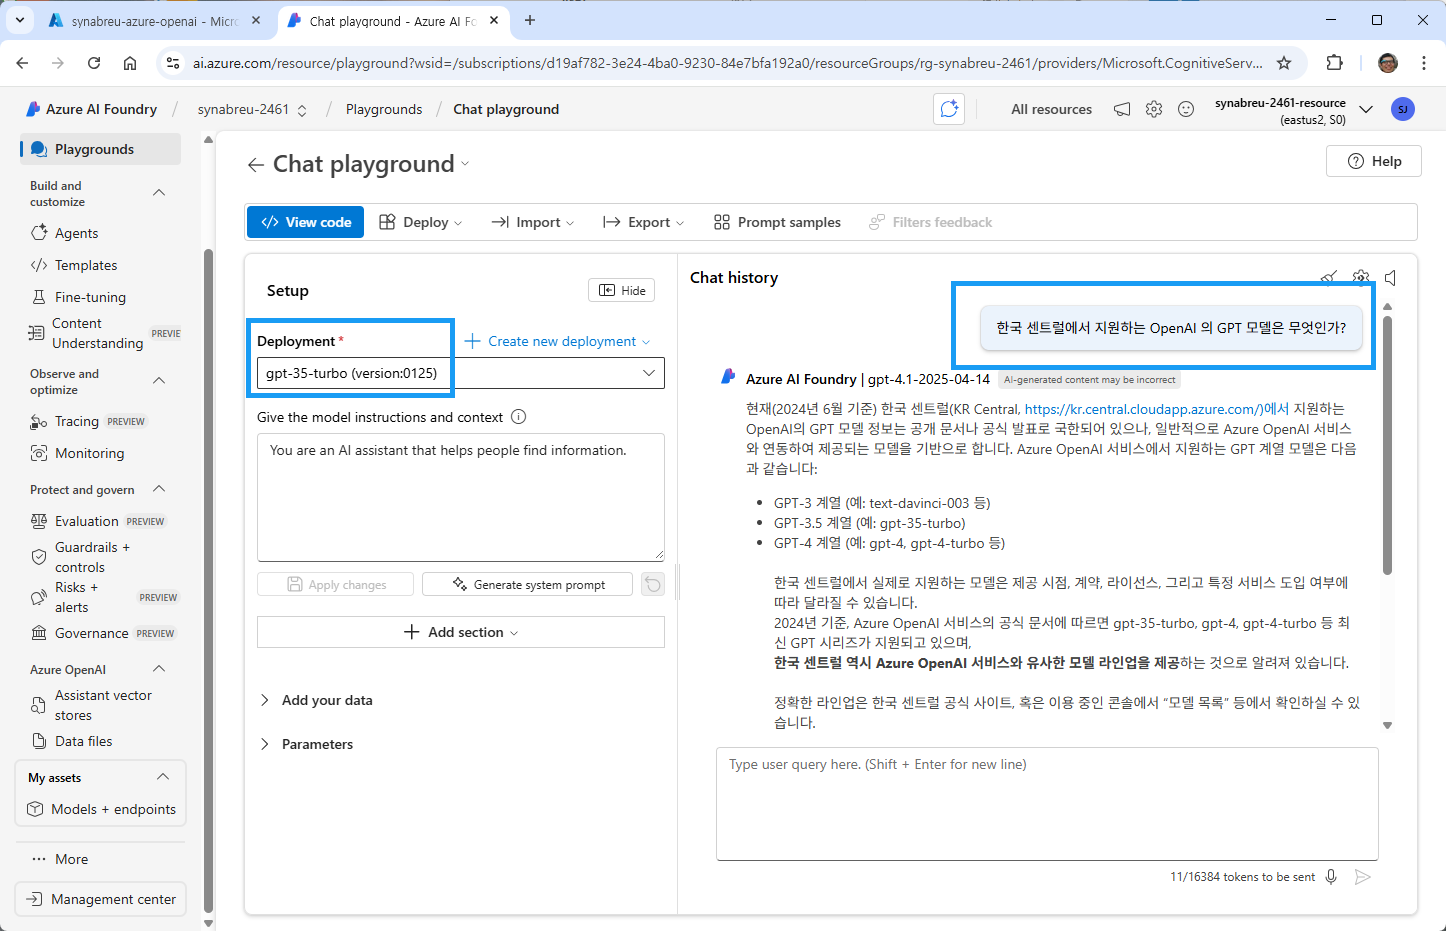Viewport: 1446px width, 931px height.
Task: Click the undo icon beside Generate system prompt
Action: click(653, 584)
